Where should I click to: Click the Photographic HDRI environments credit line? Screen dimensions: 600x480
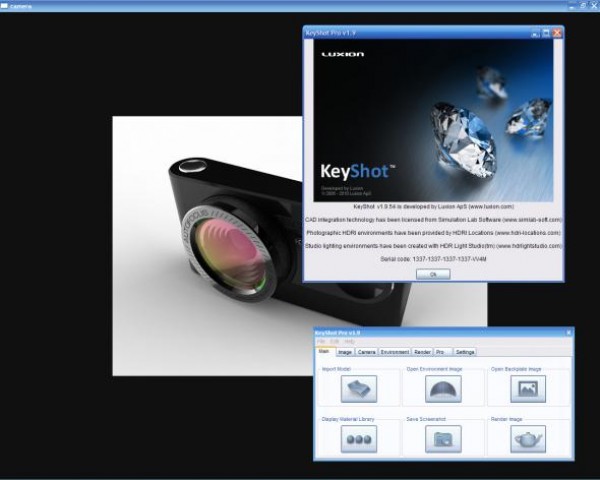433,233
